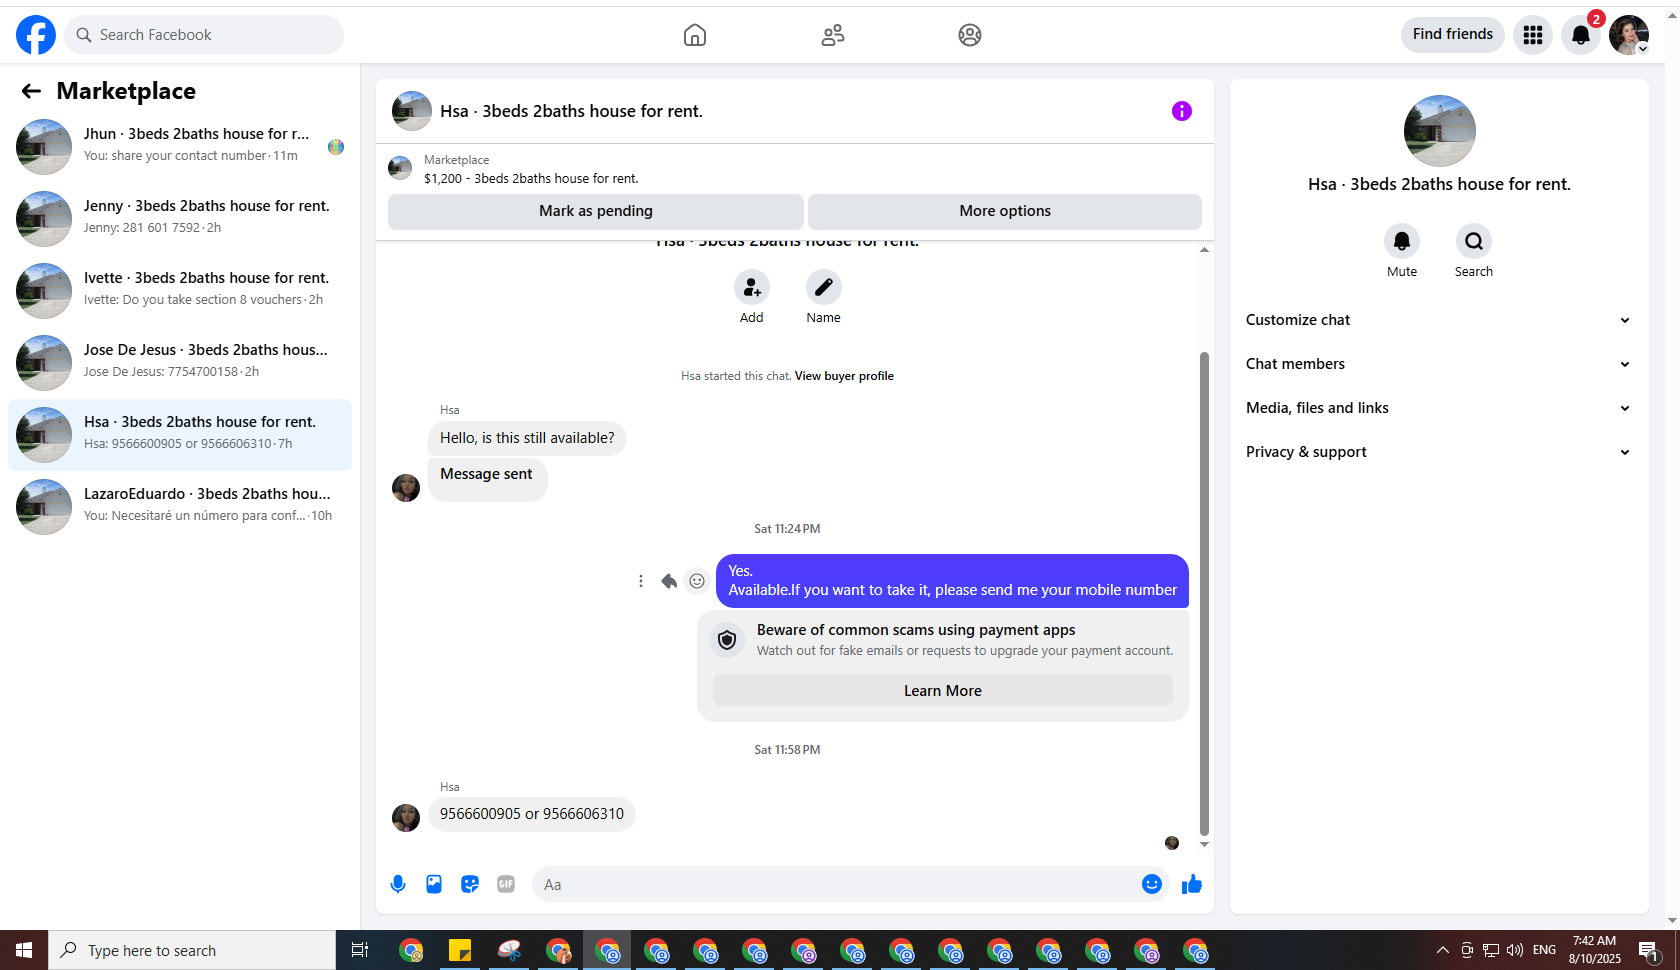This screenshot has width=1680, height=970.
Task: Expand the Customize chat section
Action: 1439,320
